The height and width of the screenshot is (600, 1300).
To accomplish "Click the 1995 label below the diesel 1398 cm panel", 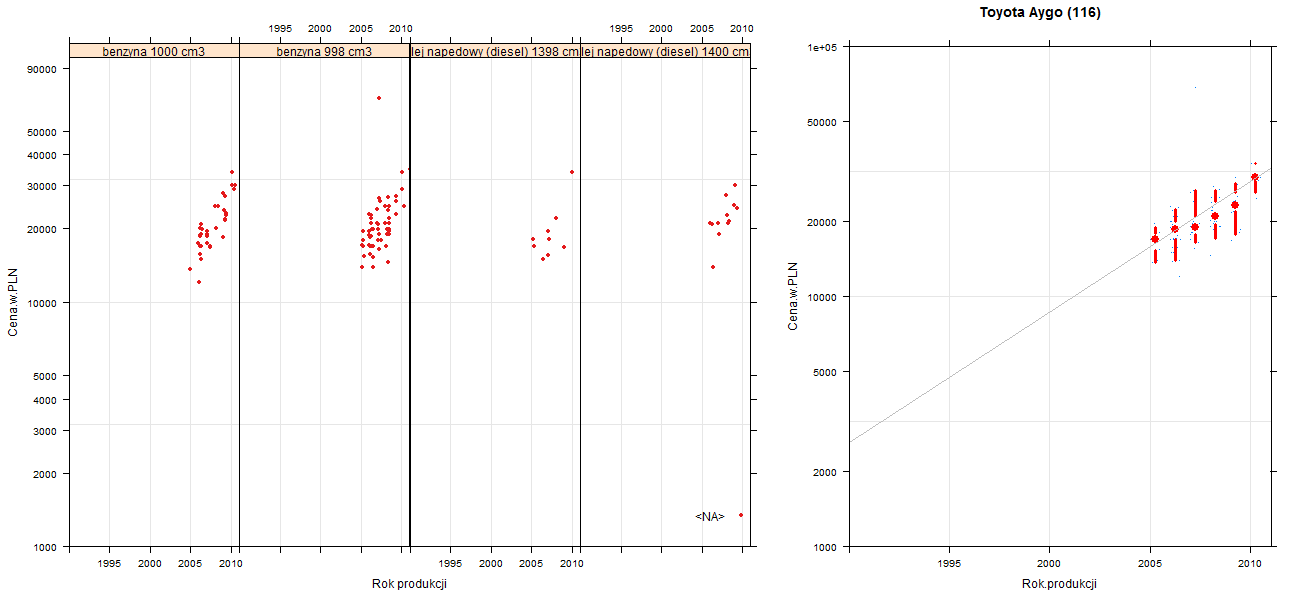I will tap(450, 564).
